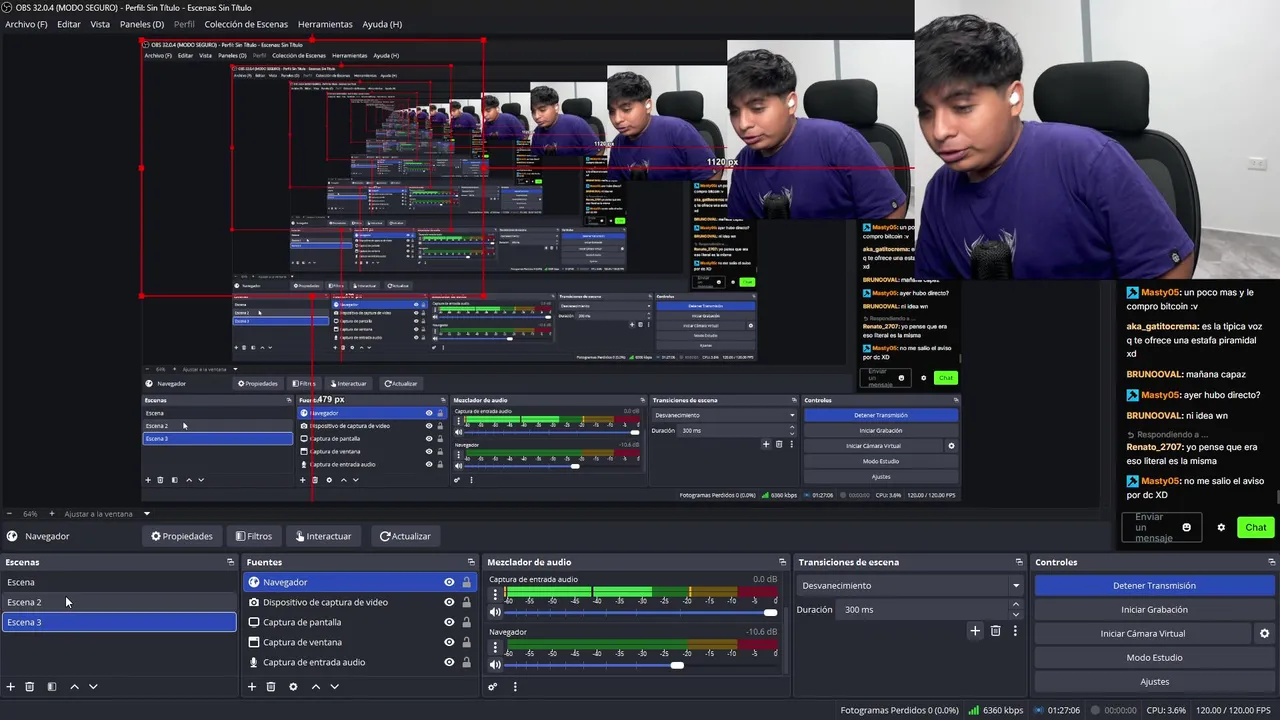Click Detener Transmisión button
Screen dimensions: 1280x720
tap(1154, 586)
